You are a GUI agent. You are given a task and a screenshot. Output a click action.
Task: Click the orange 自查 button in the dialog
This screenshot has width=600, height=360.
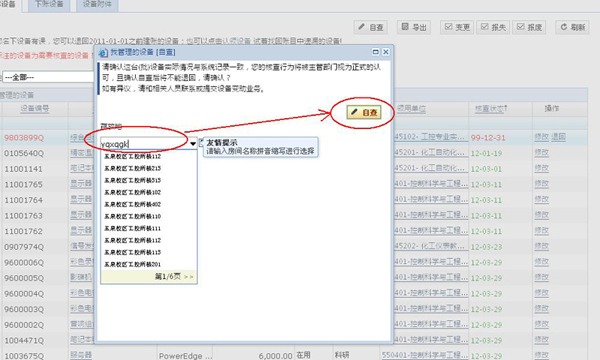(x=364, y=112)
